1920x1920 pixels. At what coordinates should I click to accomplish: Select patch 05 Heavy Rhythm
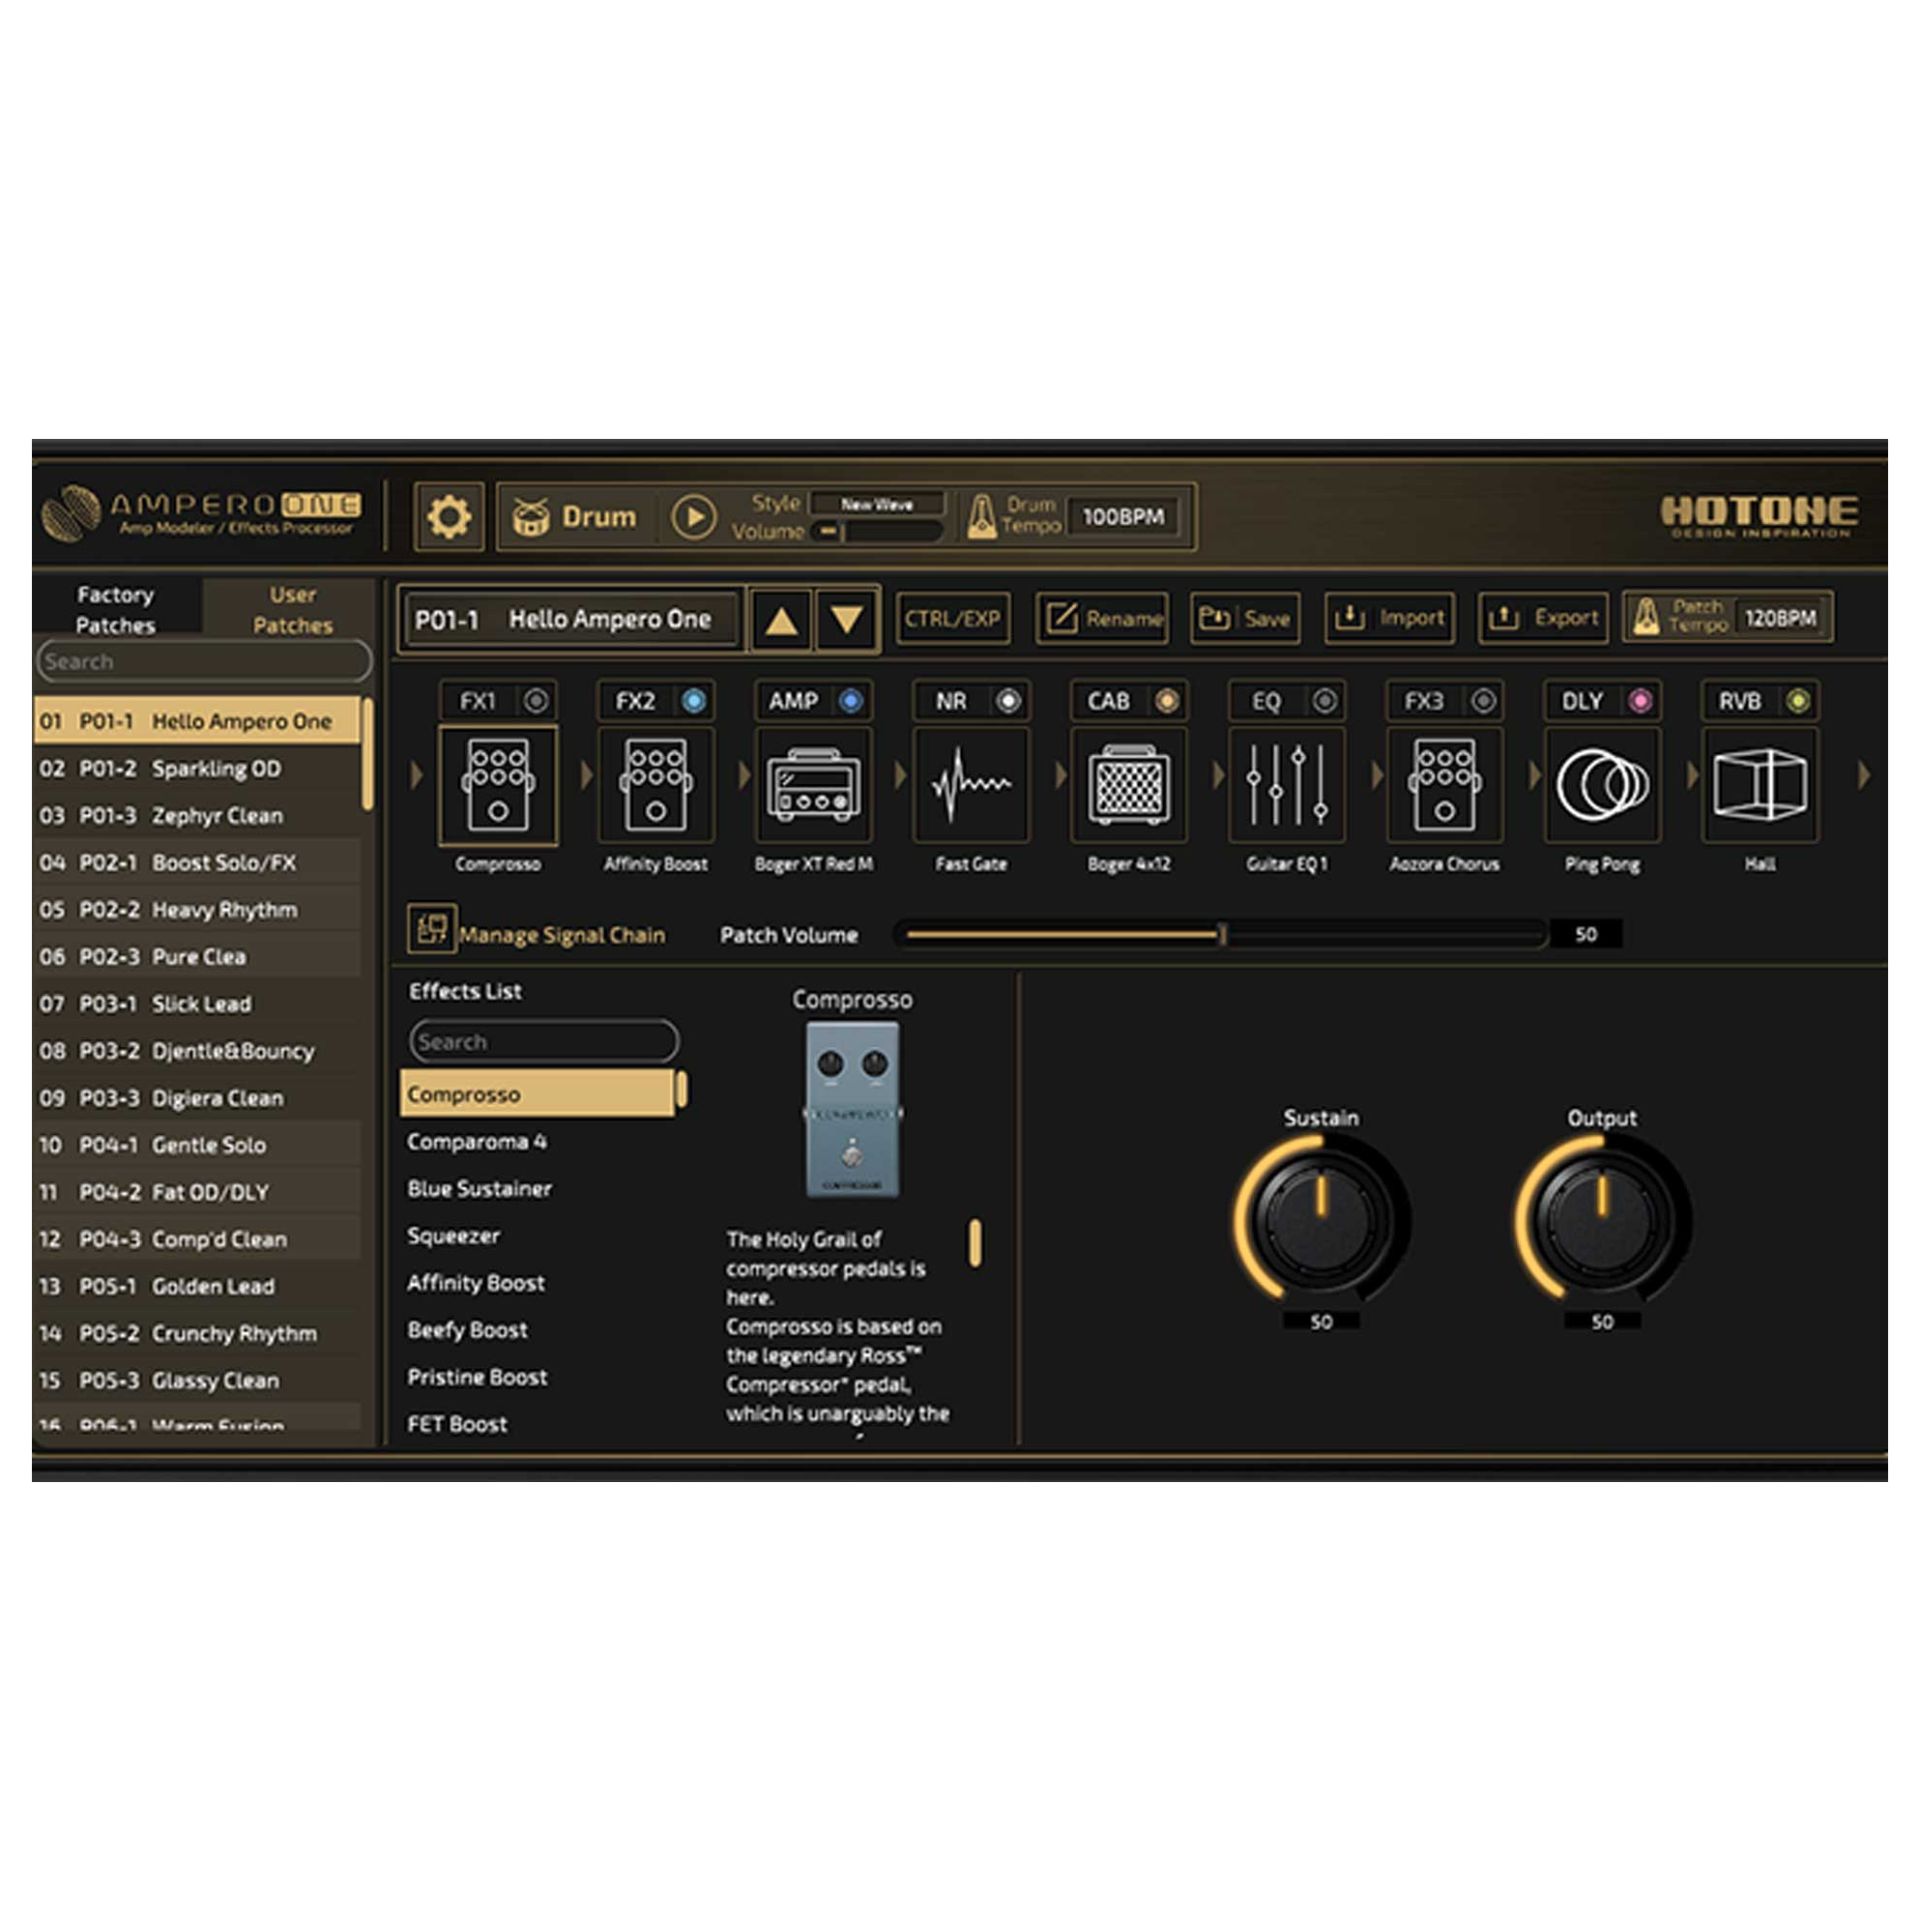[x=198, y=910]
